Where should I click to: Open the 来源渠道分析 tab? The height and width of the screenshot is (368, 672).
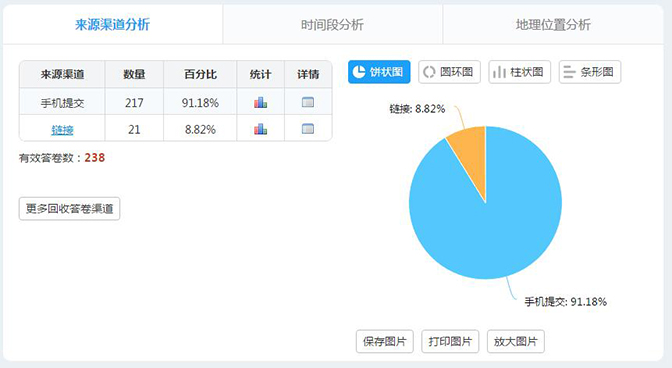pyautogui.click(x=112, y=24)
